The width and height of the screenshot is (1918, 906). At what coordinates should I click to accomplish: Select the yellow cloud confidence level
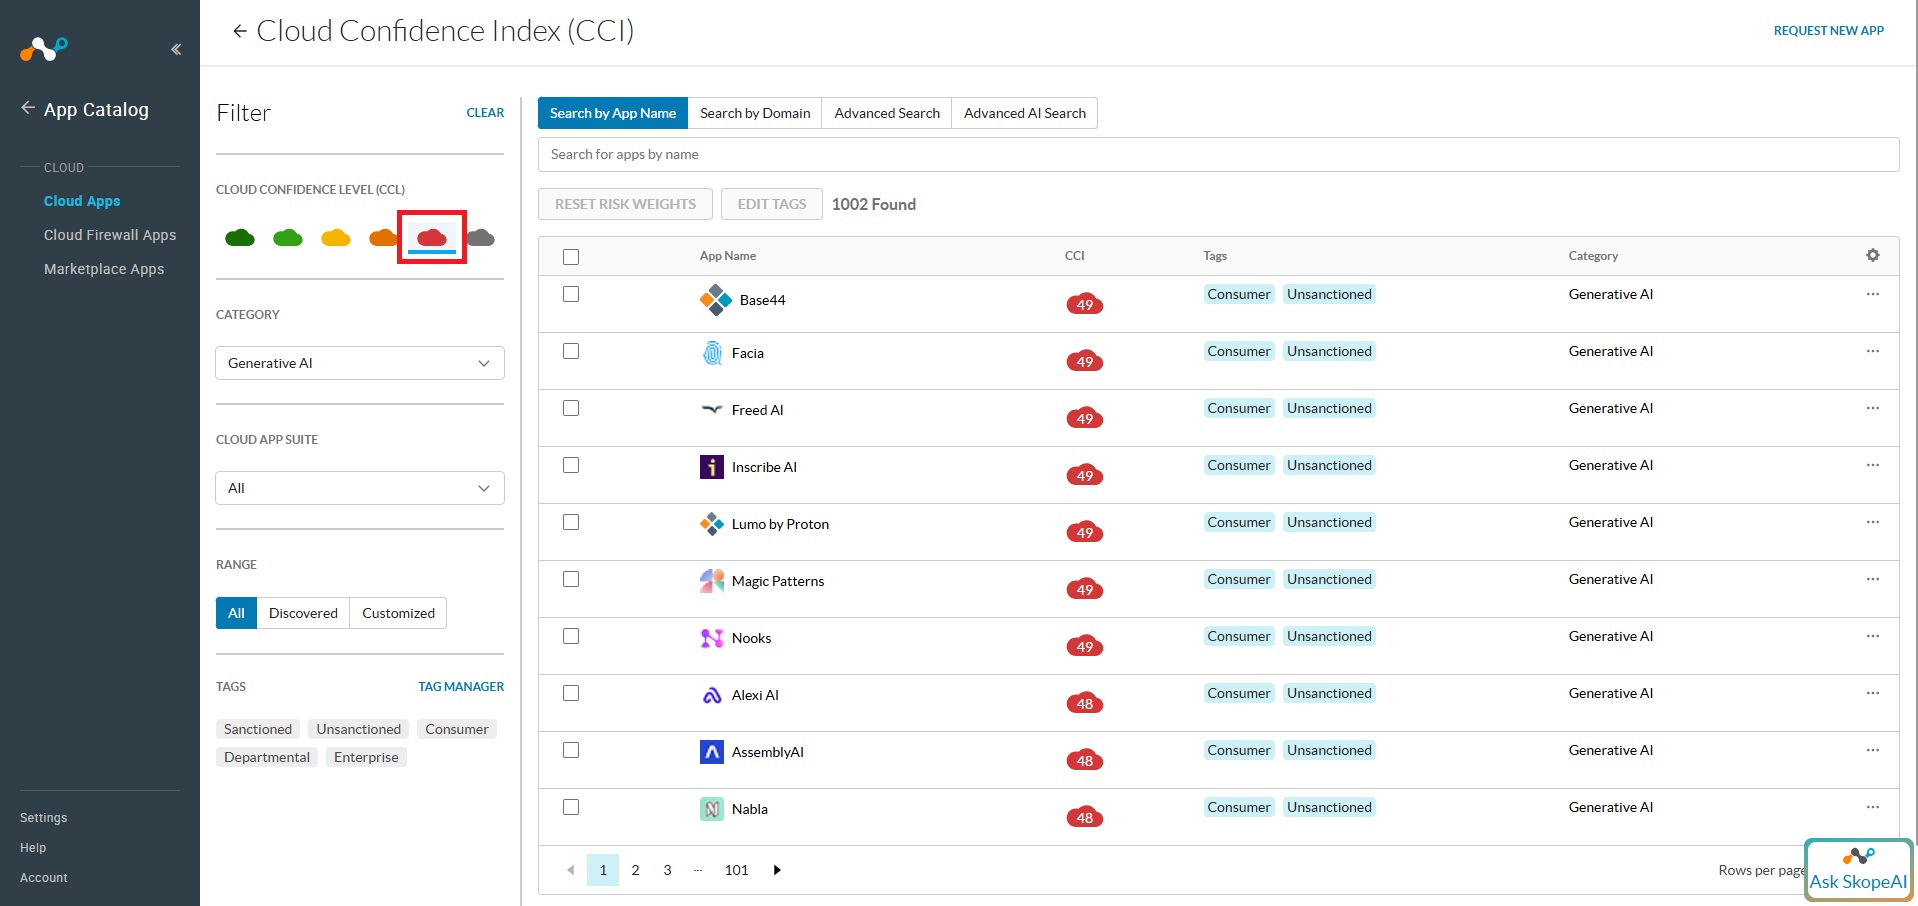point(336,238)
